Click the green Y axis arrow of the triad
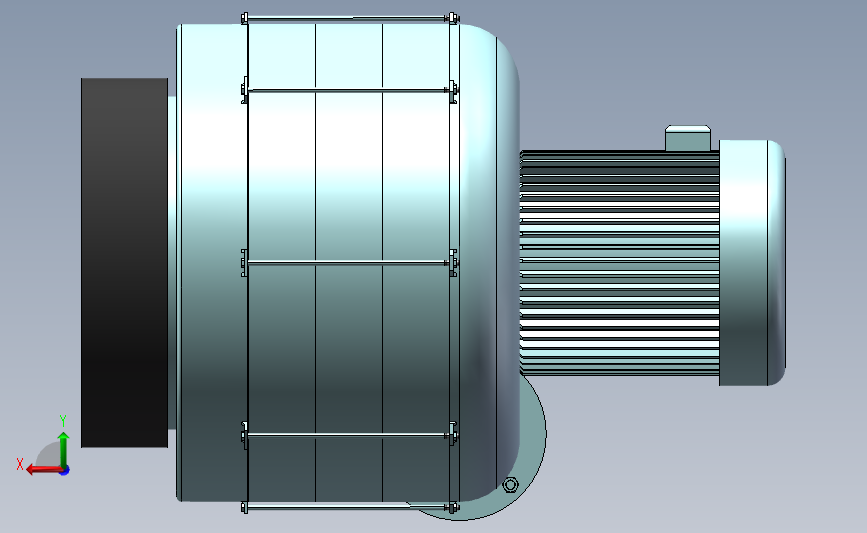 tap(64, 450)
